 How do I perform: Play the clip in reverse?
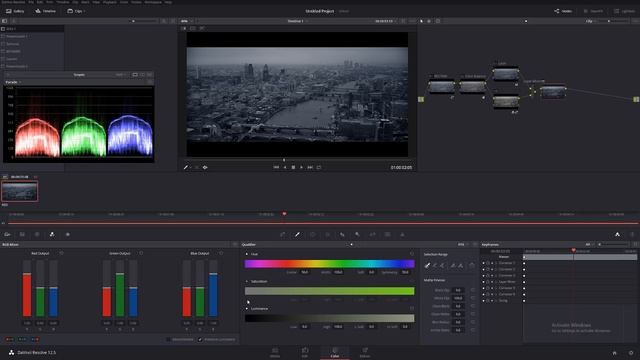click(x=285, y=167)
